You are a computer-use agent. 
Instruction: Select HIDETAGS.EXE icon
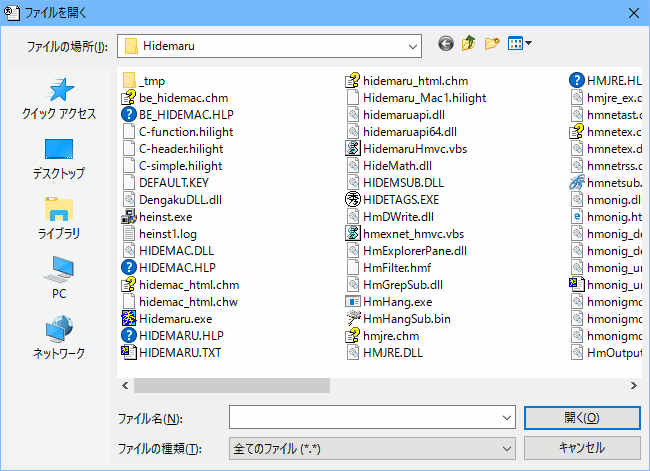click(353, 199)
